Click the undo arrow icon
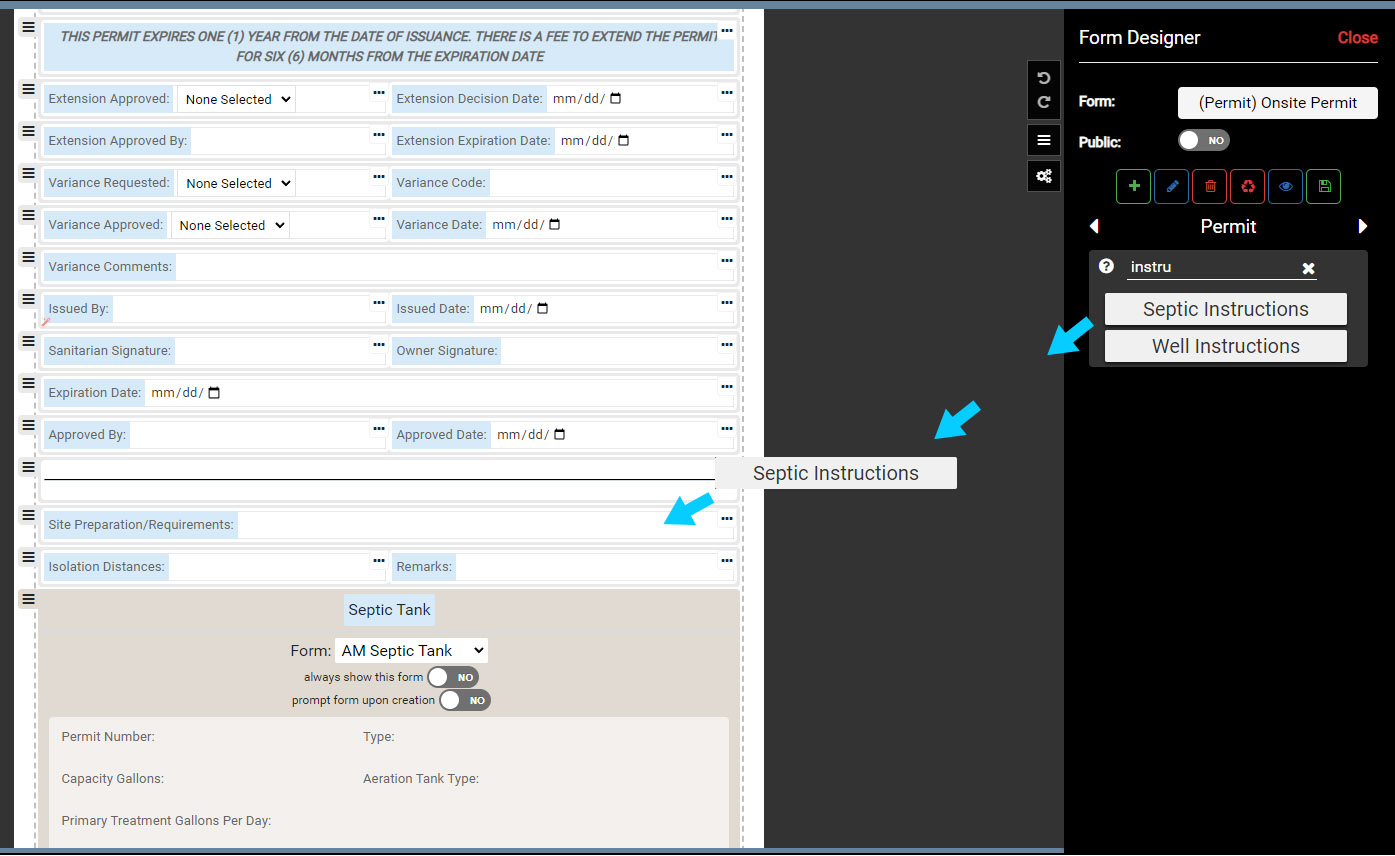Viewport: 1395px width, 856px height. click(x=1044, y=78)
